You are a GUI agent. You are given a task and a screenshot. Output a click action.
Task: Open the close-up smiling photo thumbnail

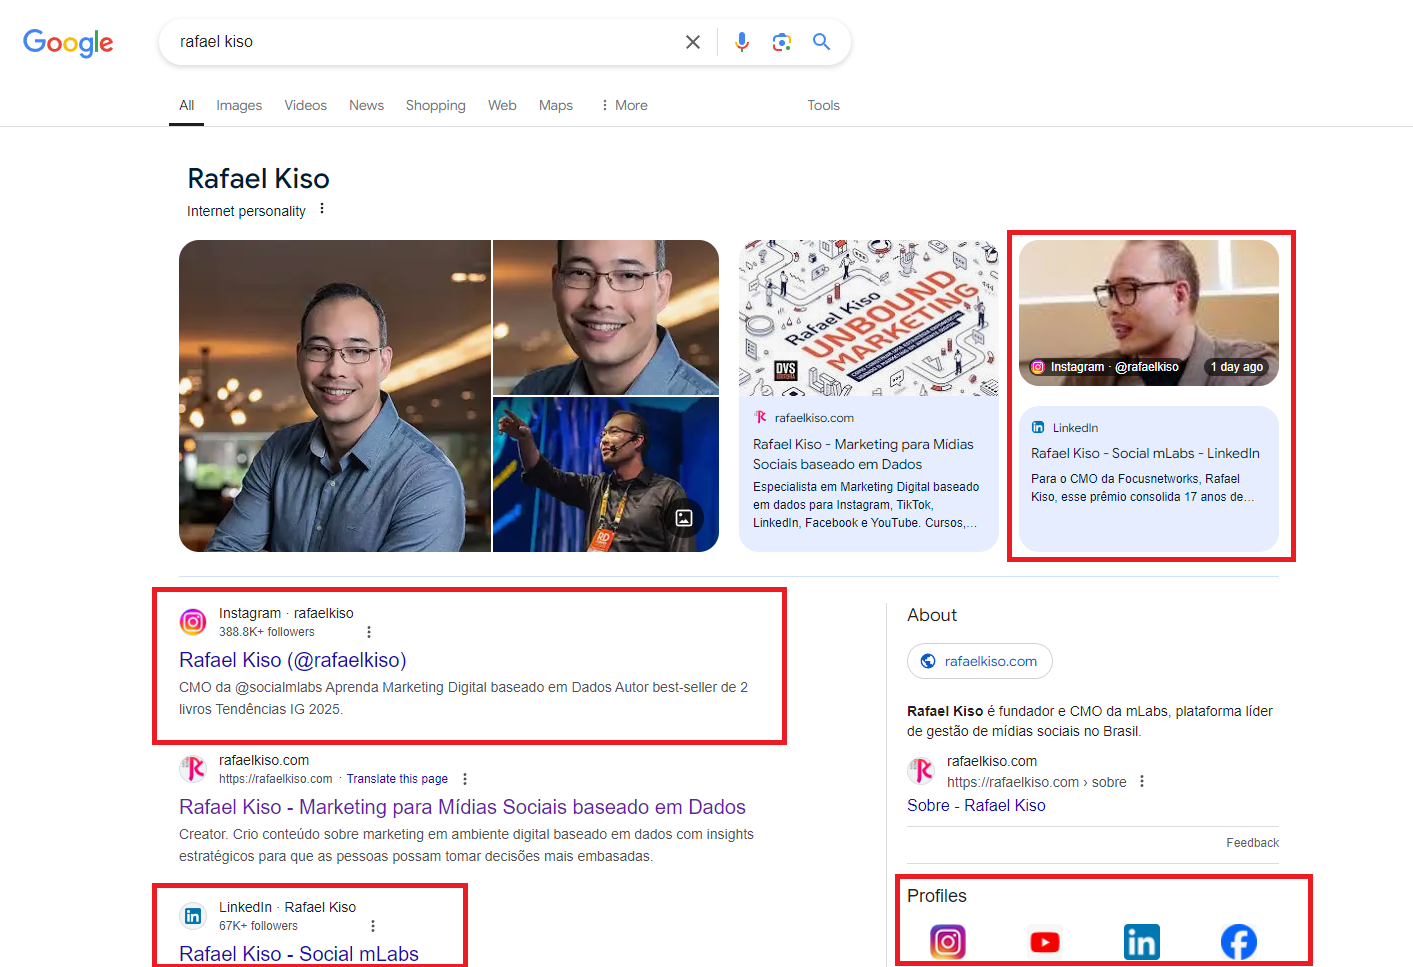point(606,317)
